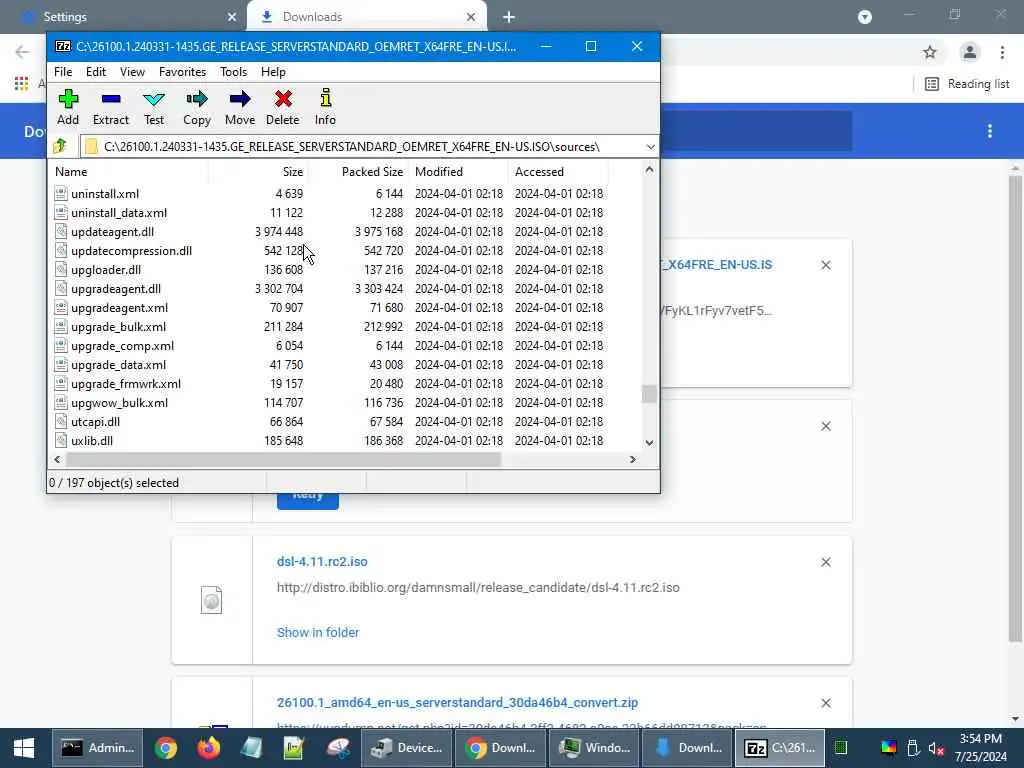The image size is (1024, 768).
Task: Click the USB safely remove tray icon
Action: [914, 748]
